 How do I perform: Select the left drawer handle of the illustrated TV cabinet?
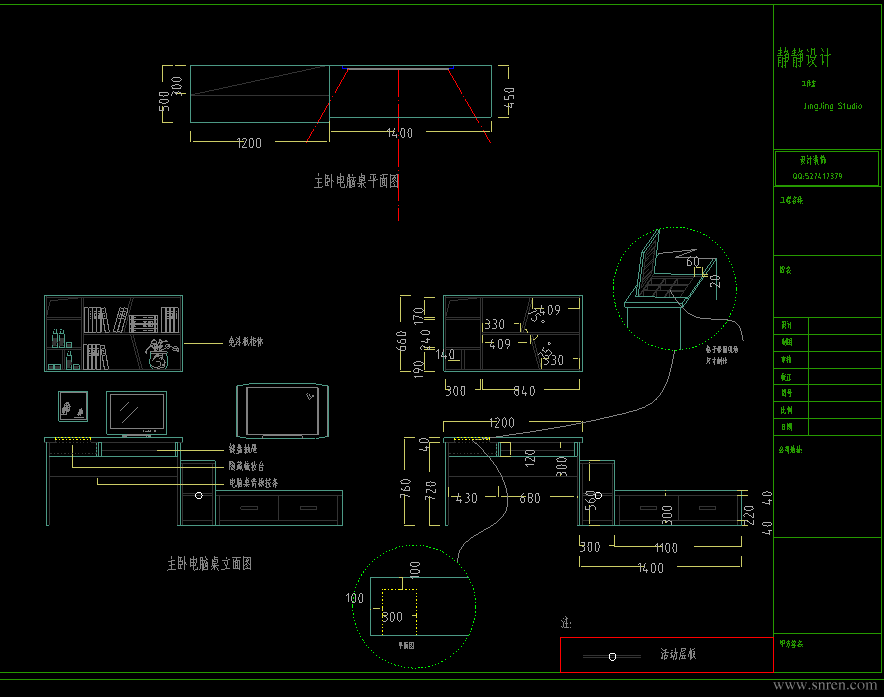tap(249, 508)
